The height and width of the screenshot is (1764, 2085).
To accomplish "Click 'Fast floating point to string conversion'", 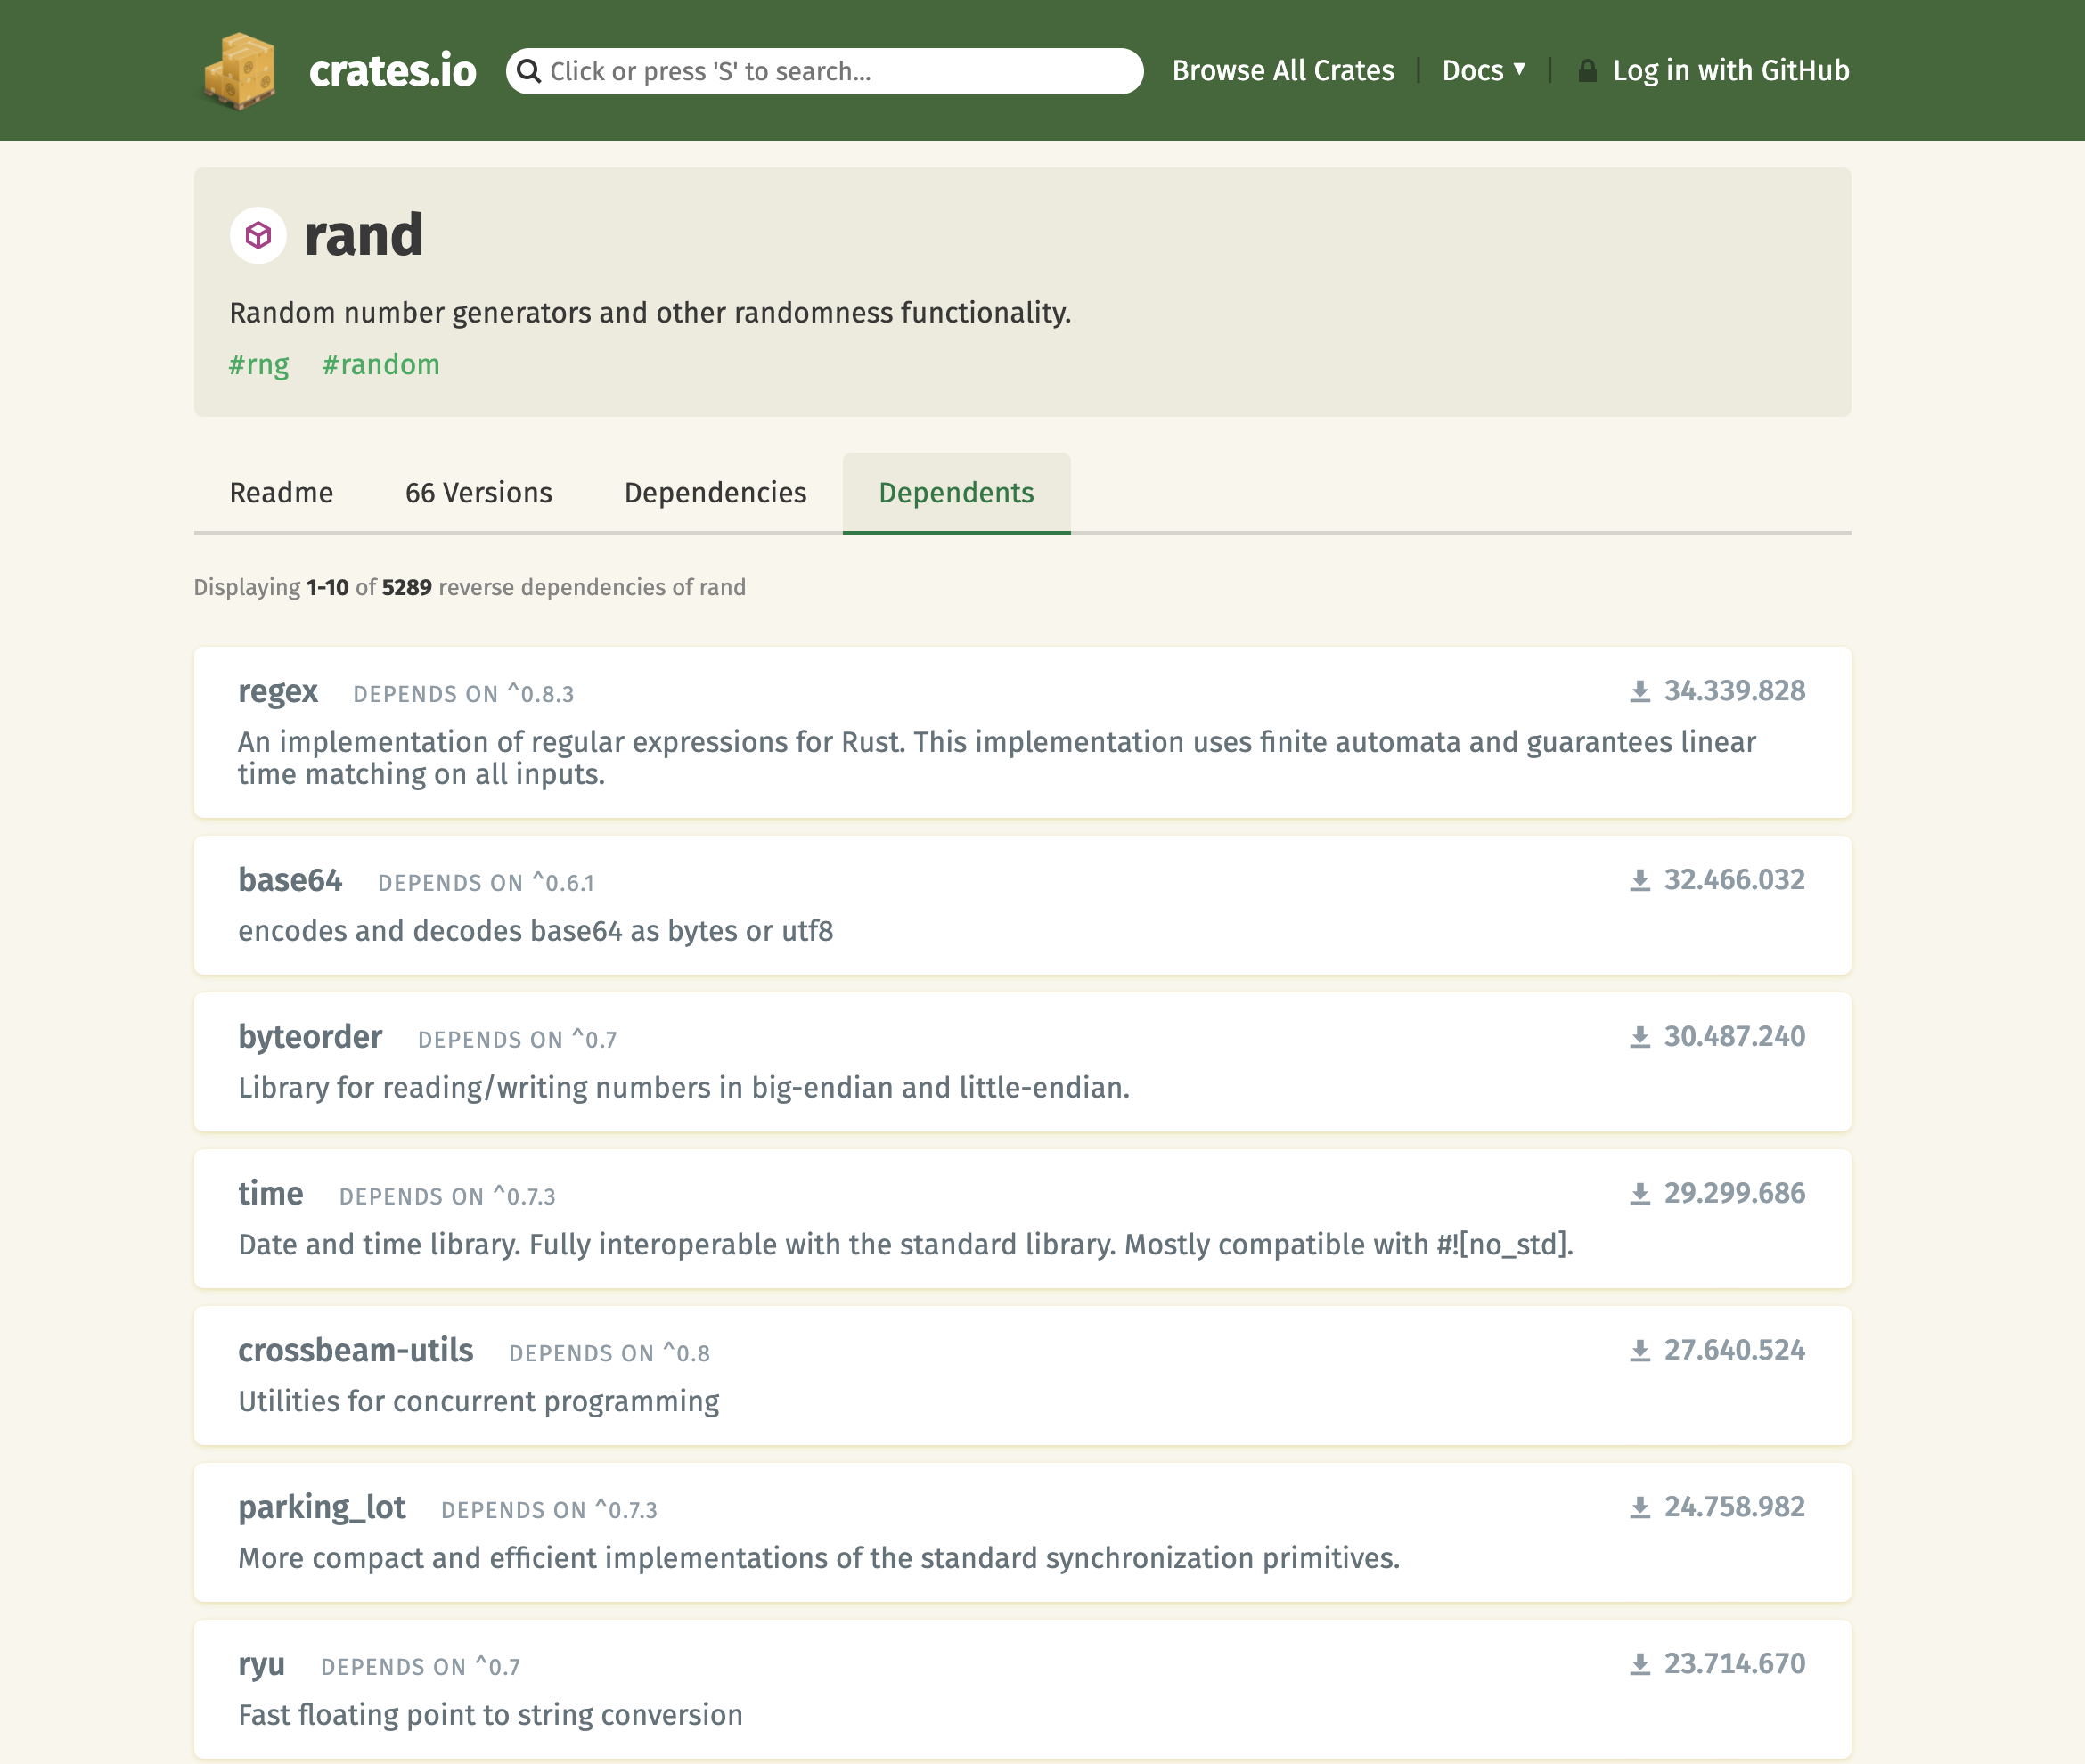I will tap(490, 1715).
